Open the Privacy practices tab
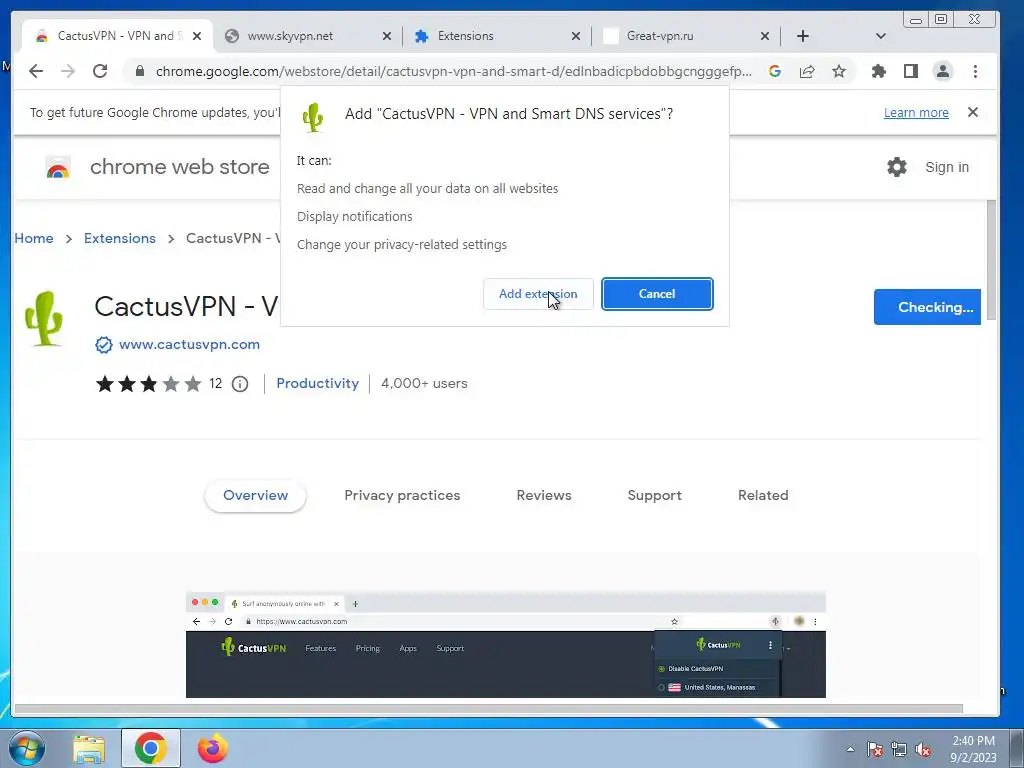The image size is (1024, 768). 402,496
